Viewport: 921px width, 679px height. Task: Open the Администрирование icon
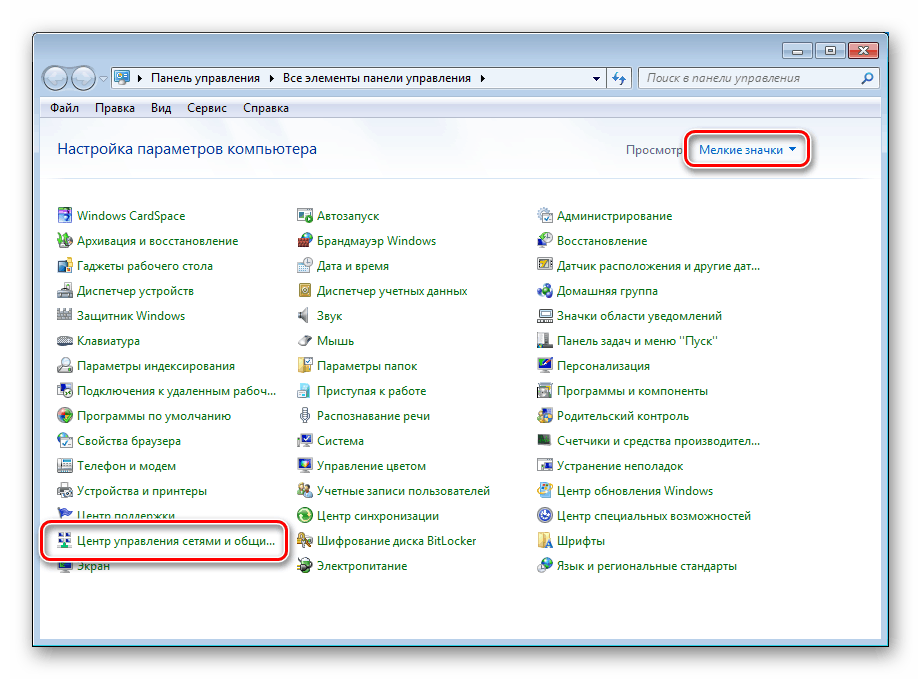pyautogui.click(x=544, y=216)
